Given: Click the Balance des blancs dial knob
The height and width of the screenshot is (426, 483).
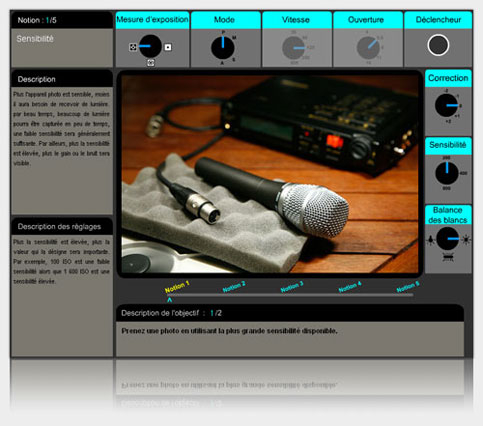Looking at the screenshot, I should [x=448, y=239].
